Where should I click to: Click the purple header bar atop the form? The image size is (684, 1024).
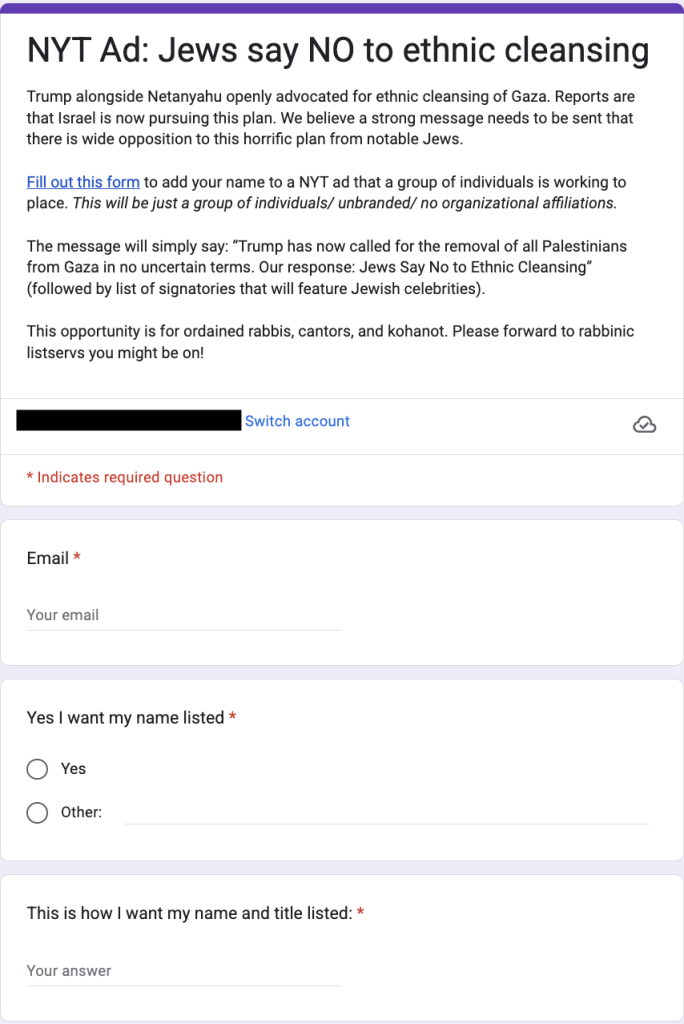point(342,8)
